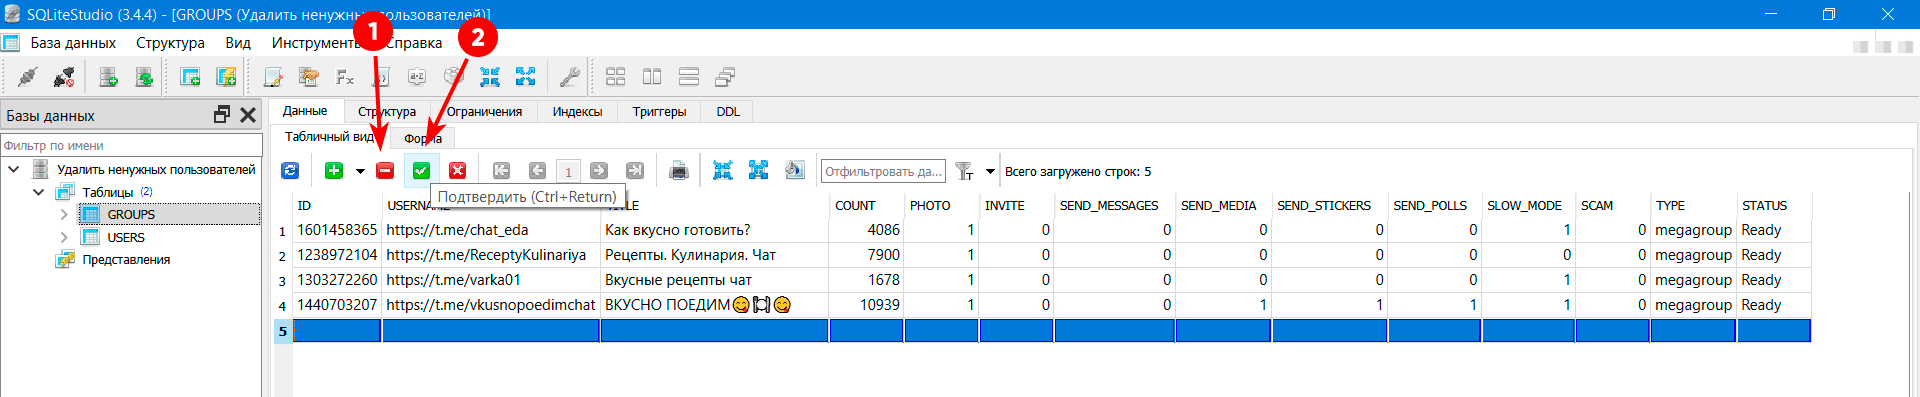Collapse the Таблицы tree node

tap(39, 192)
